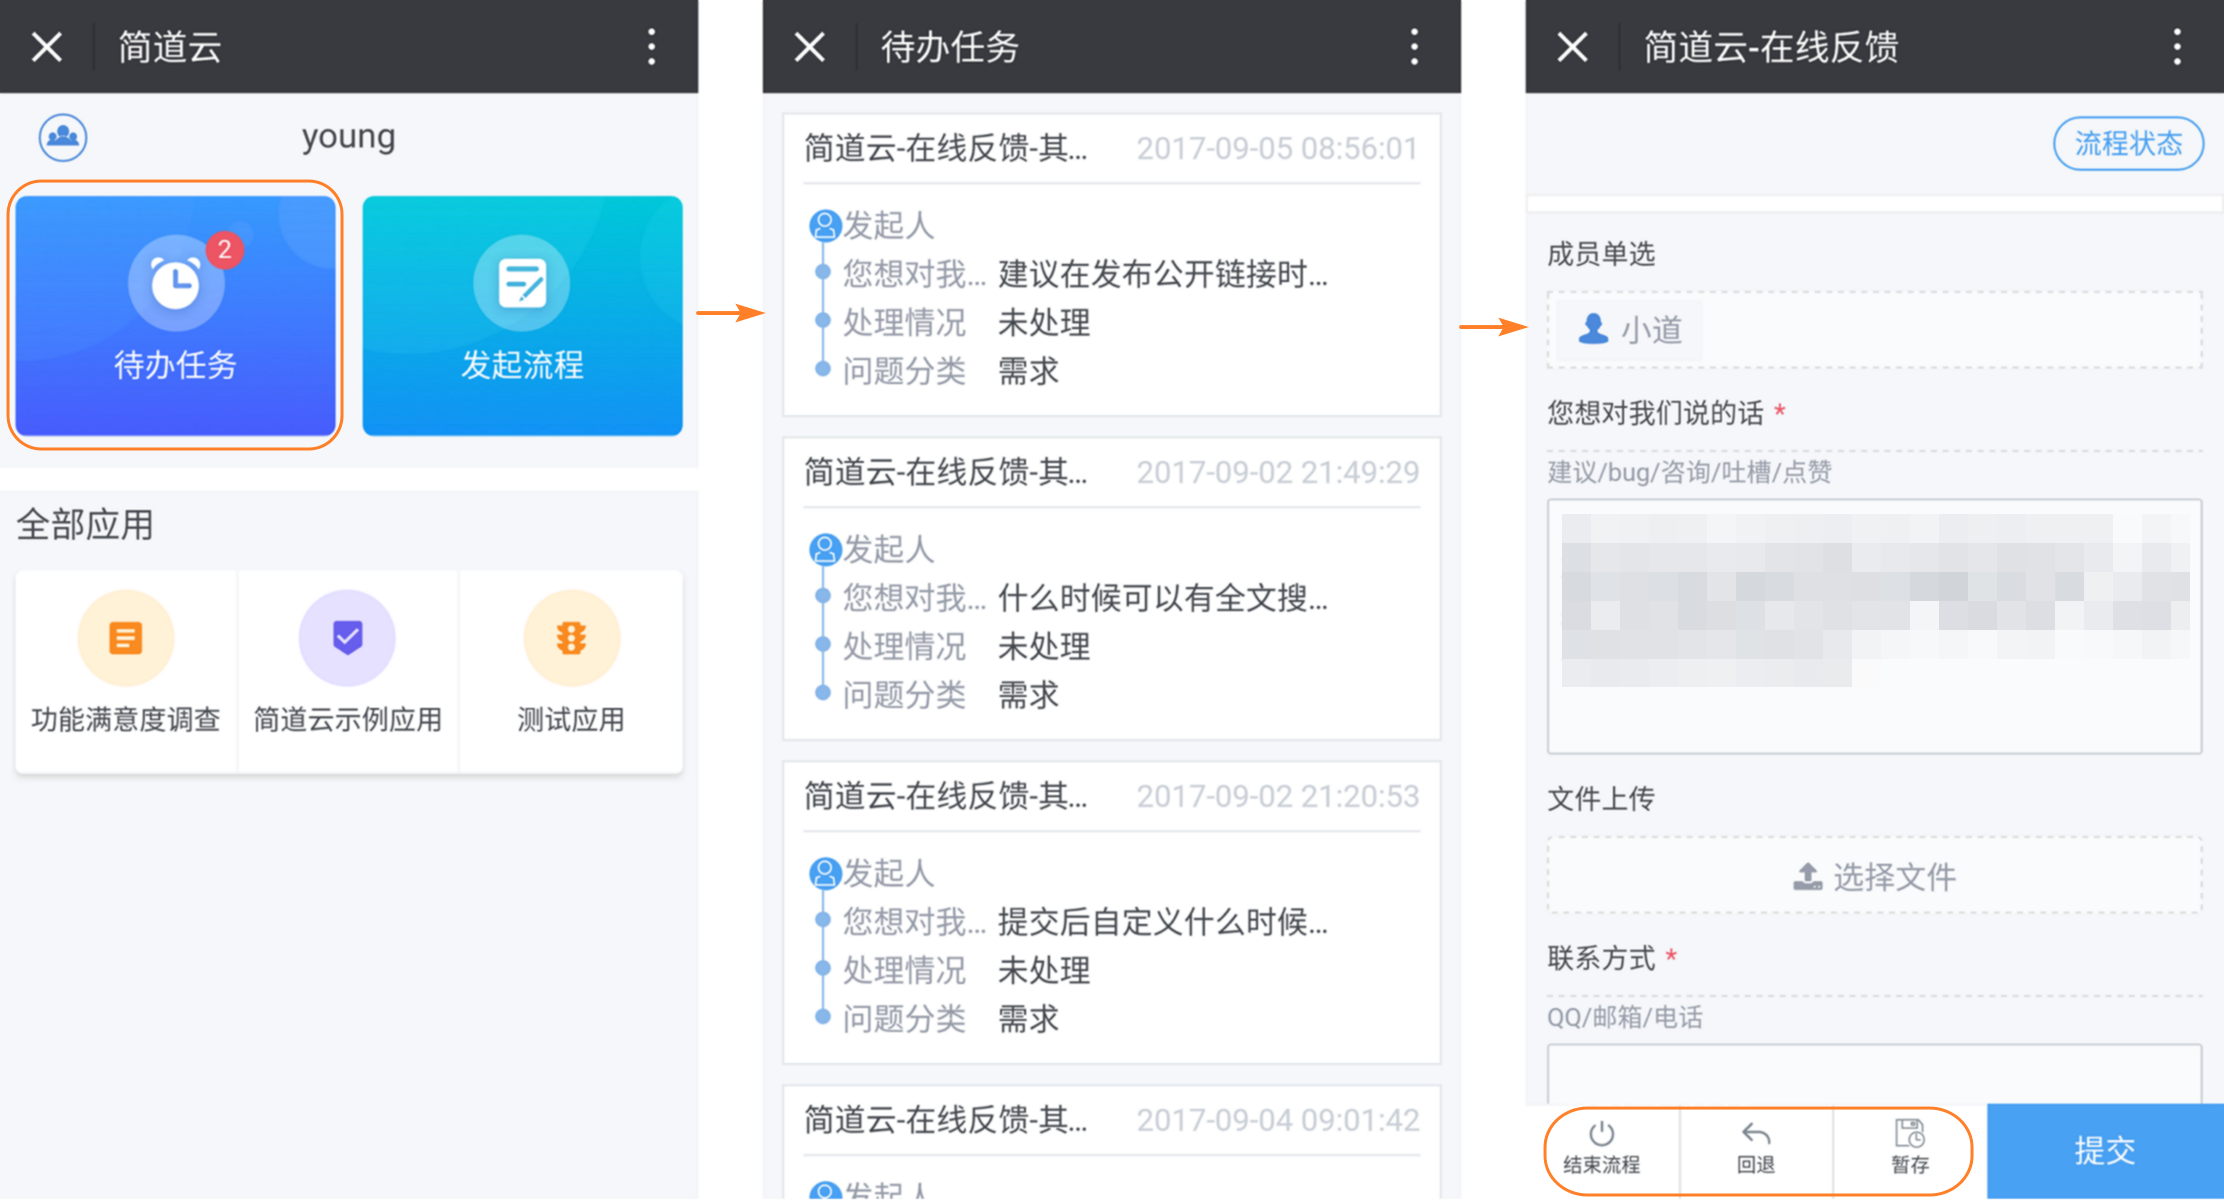Open task dated 2017-09-05 08:56:01
This screenshot has width=2224, height=1200.
click(x=1111, y=265)
